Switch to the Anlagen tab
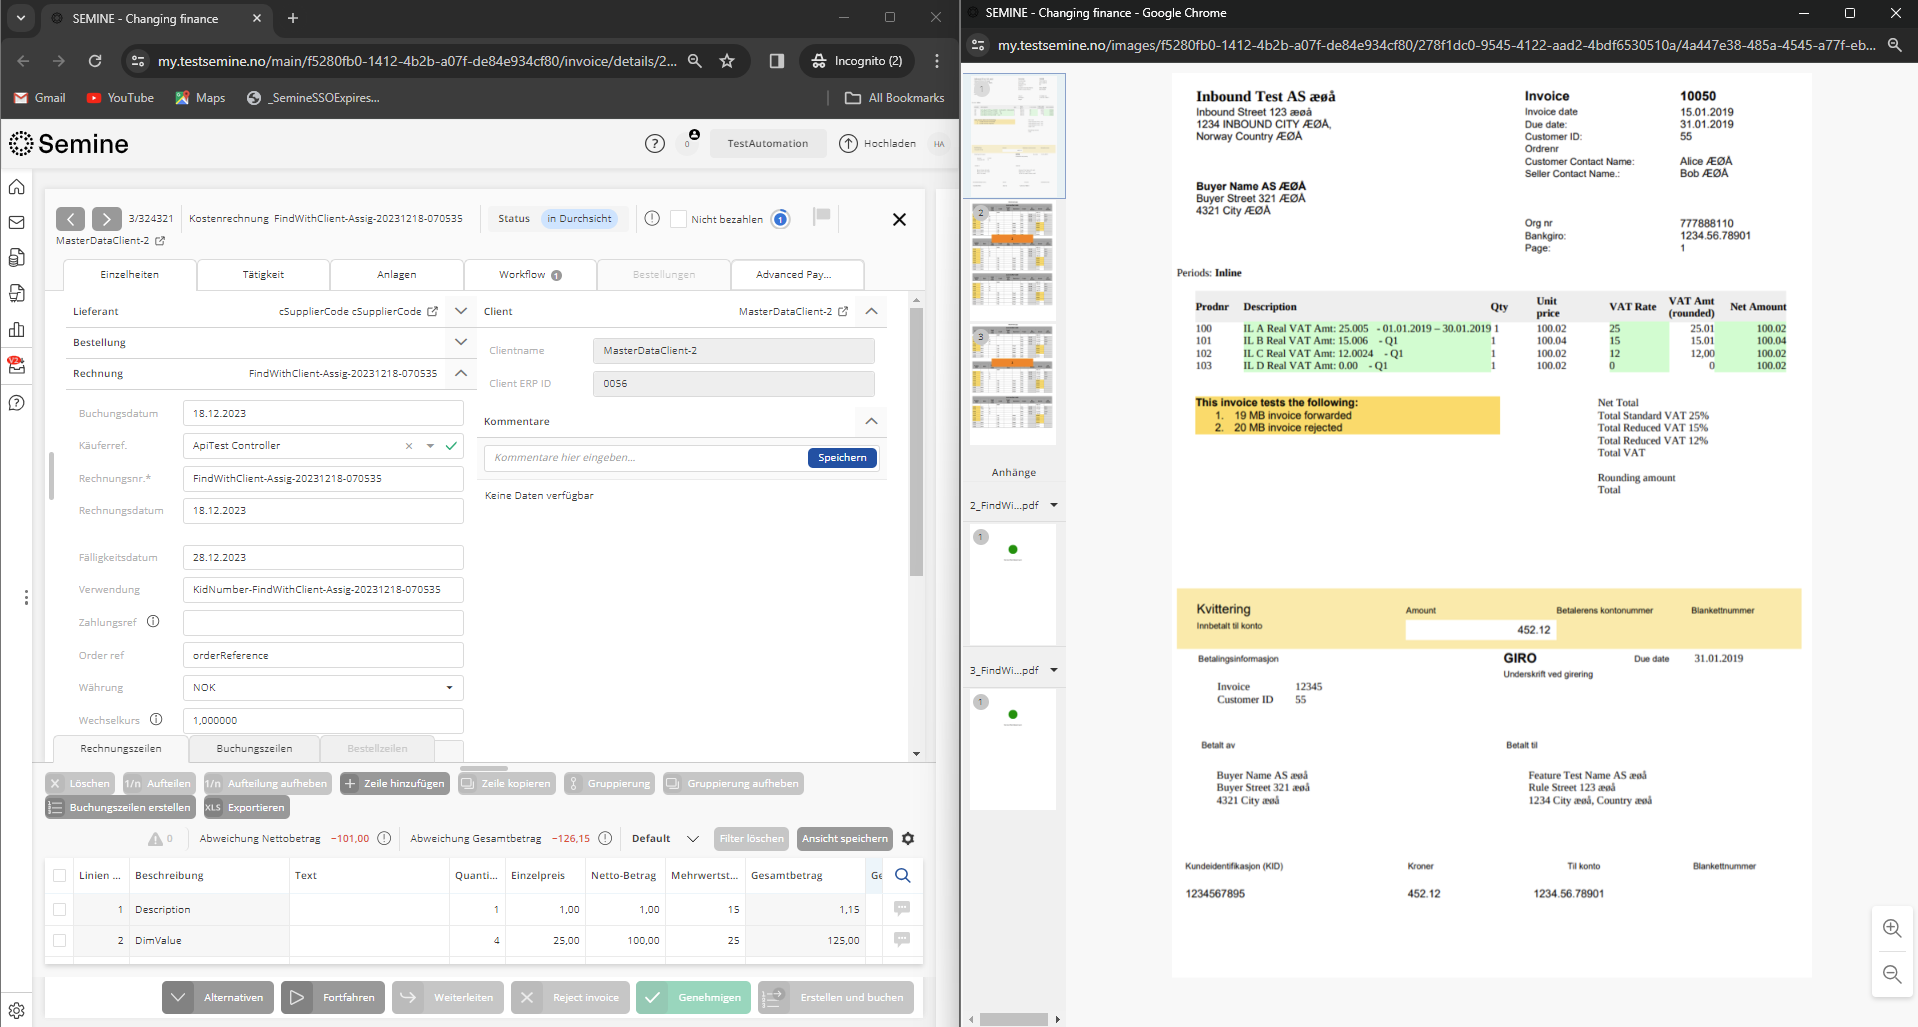 (396, 274)
